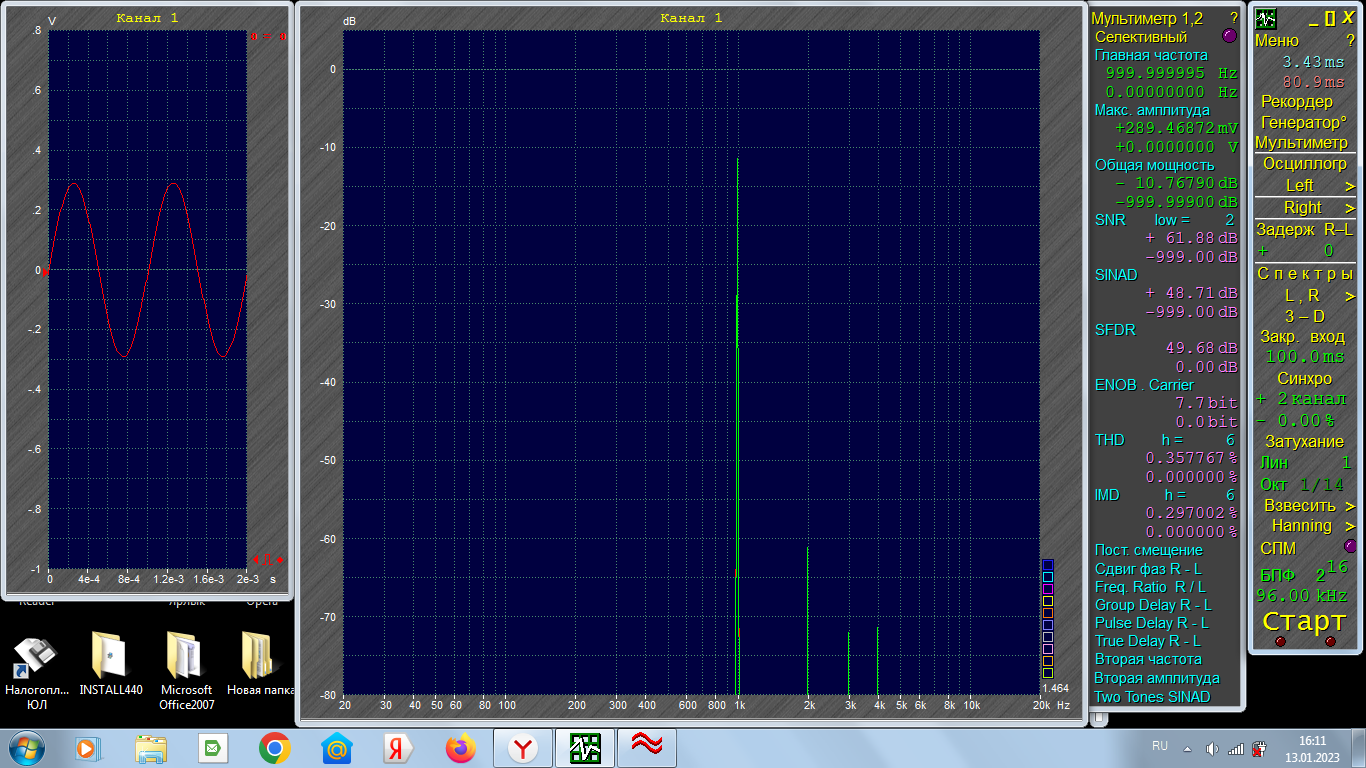Select the Two Tones SINAD measurement

[x=1152, y=696]
